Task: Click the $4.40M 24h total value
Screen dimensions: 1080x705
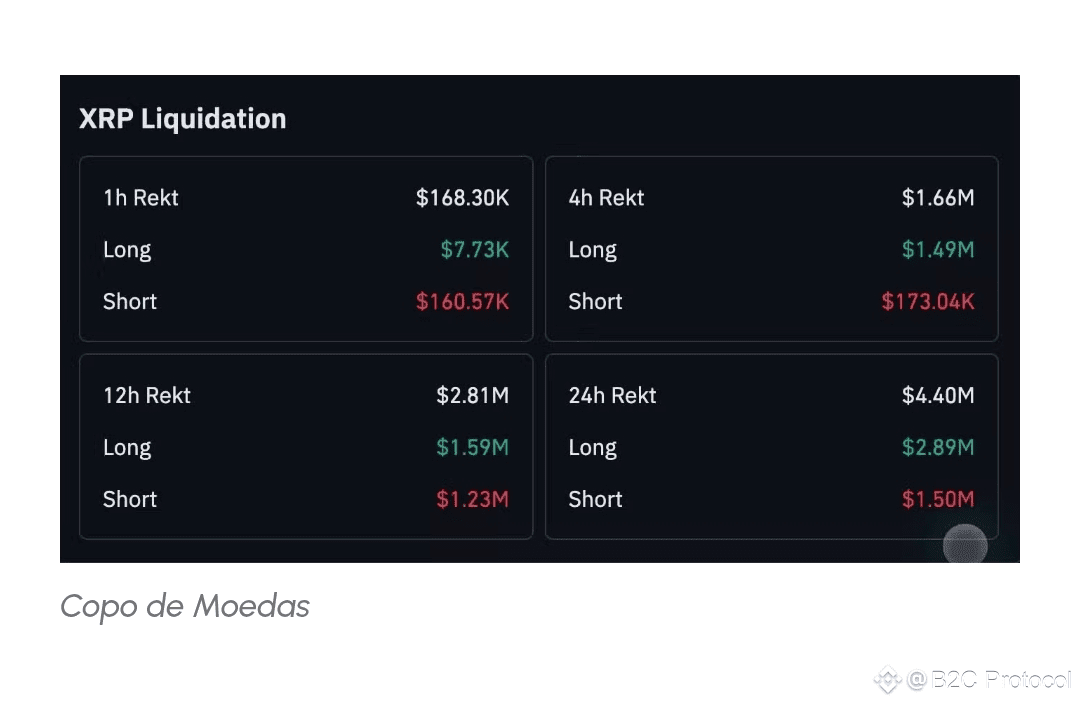Action: tap(937, 396)
